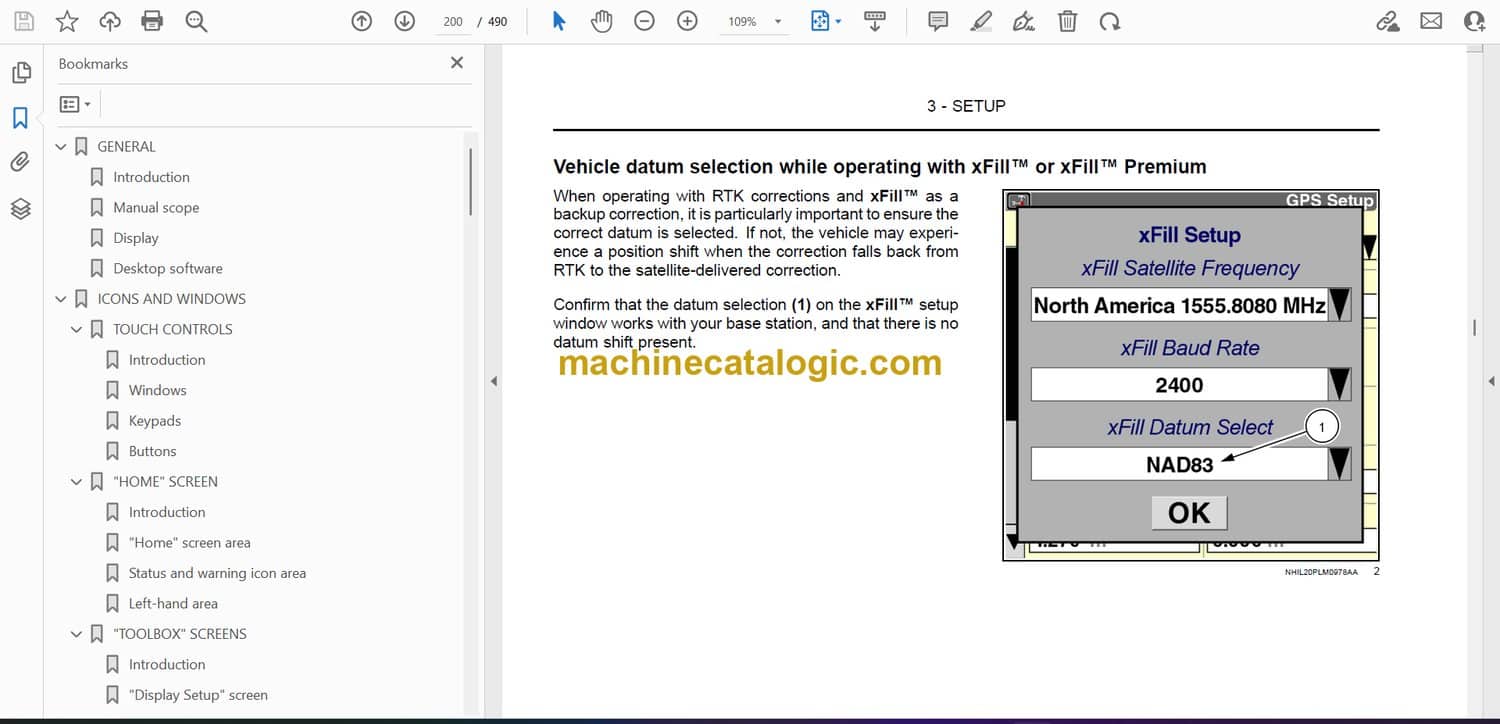This screenshot has height=724, width=1500.
Task: Close the Bookmarks panel
Action: coord(457,63)
